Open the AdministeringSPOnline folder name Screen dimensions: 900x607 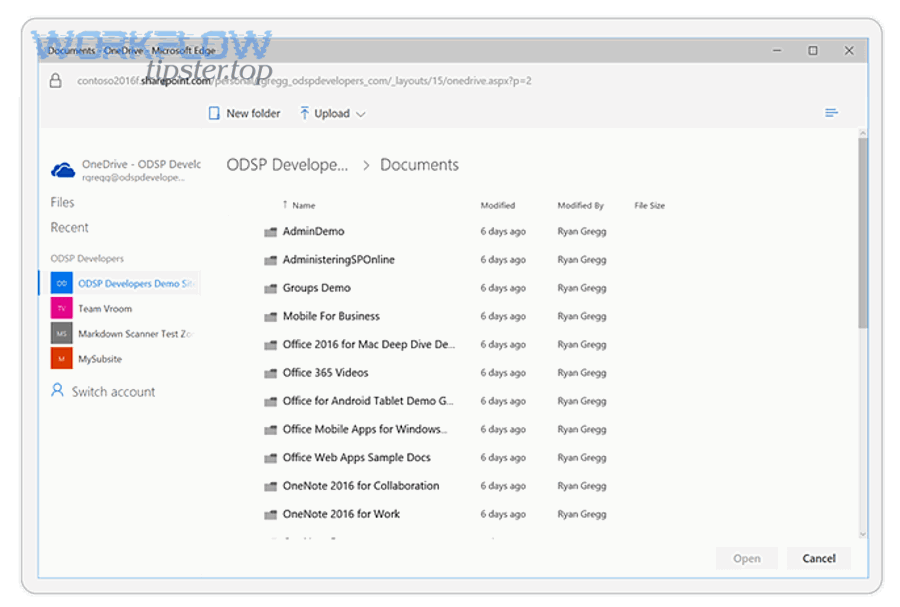point(339,259)
